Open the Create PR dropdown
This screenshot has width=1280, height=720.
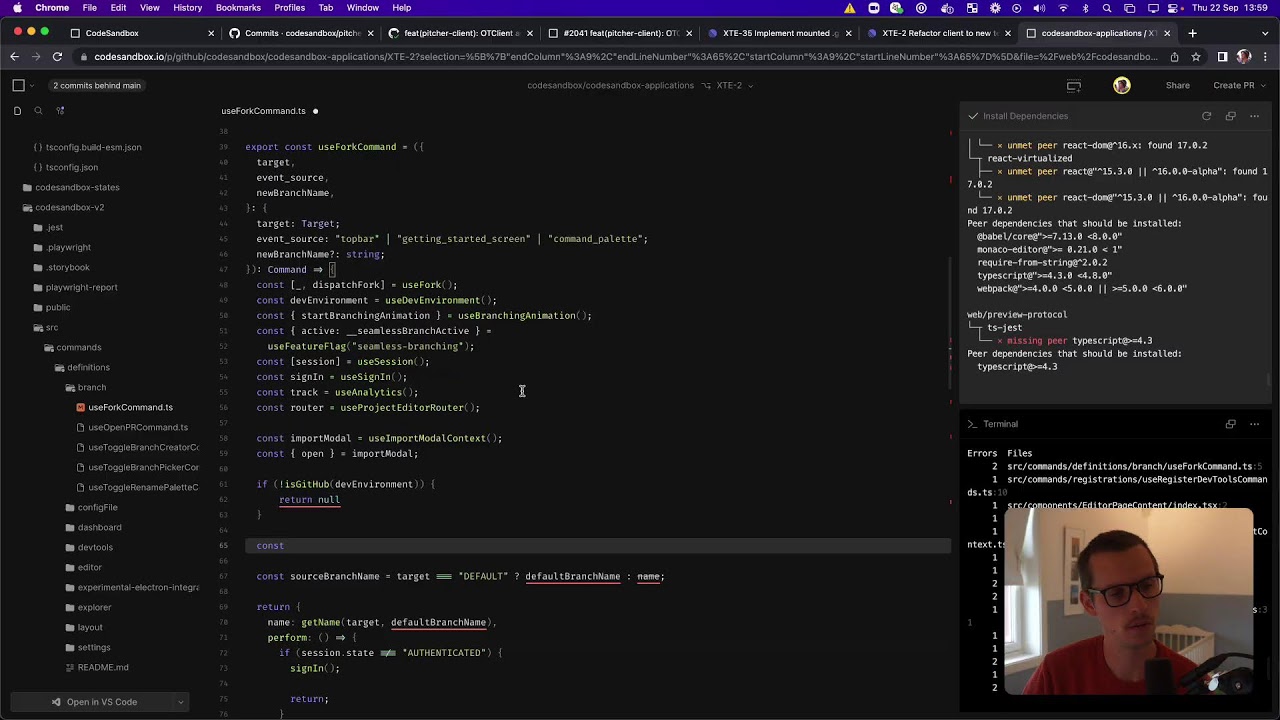point(1262,86)
